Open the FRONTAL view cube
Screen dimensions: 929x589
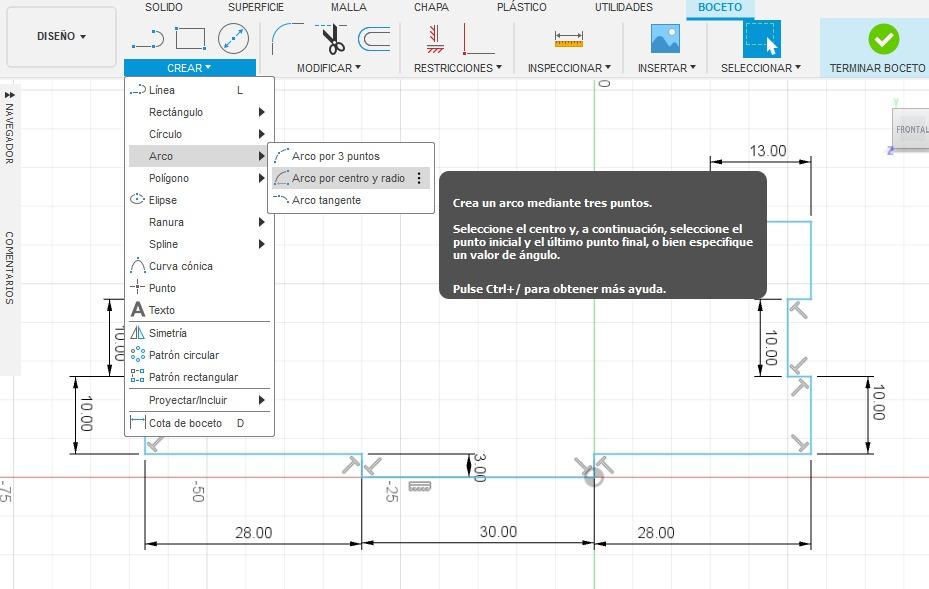click(x=911, y=129)
